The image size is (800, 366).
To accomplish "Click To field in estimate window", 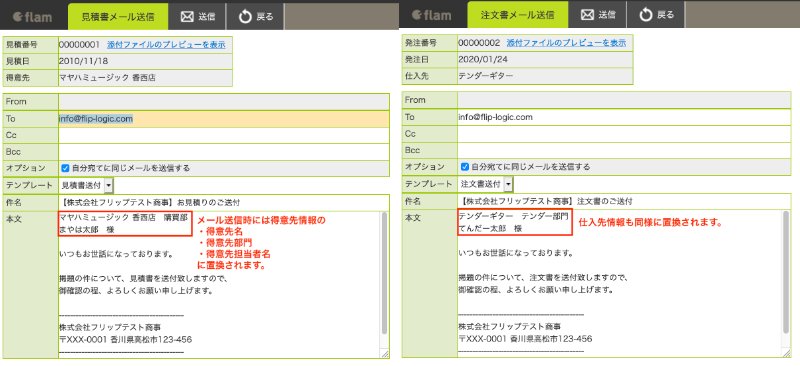I will tap(223, 119).
